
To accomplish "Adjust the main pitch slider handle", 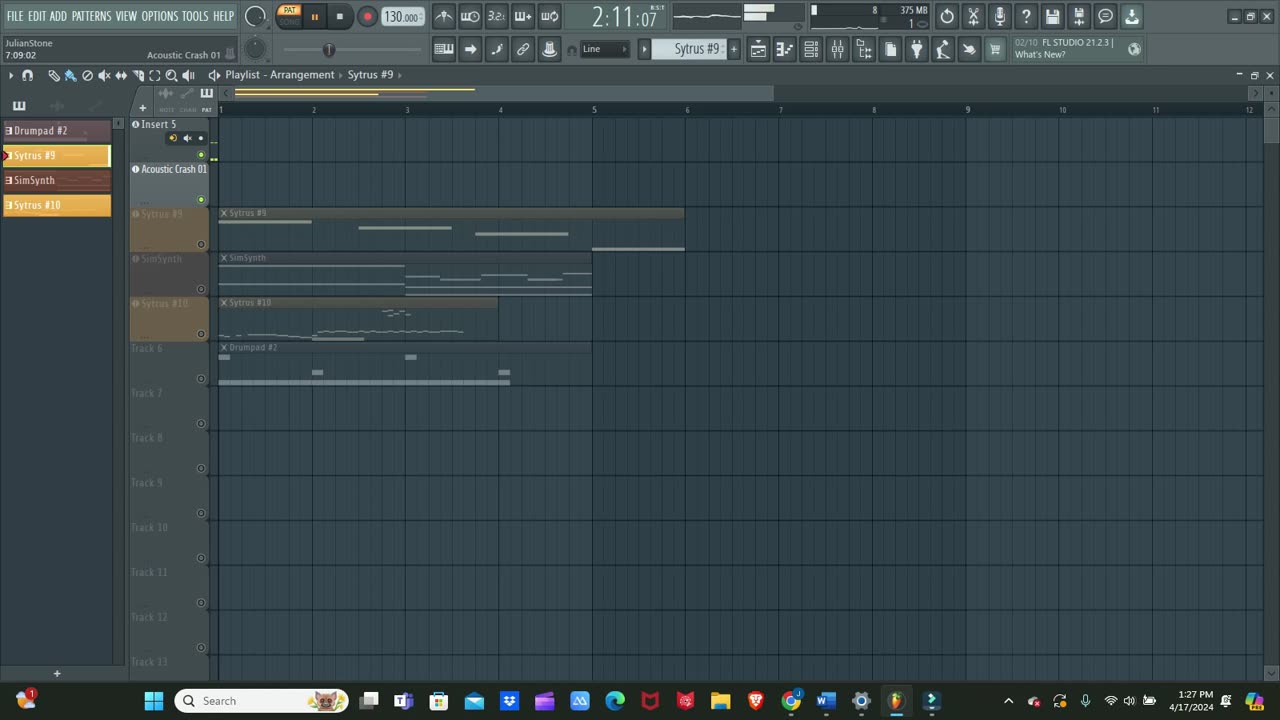I will (328, 49).
